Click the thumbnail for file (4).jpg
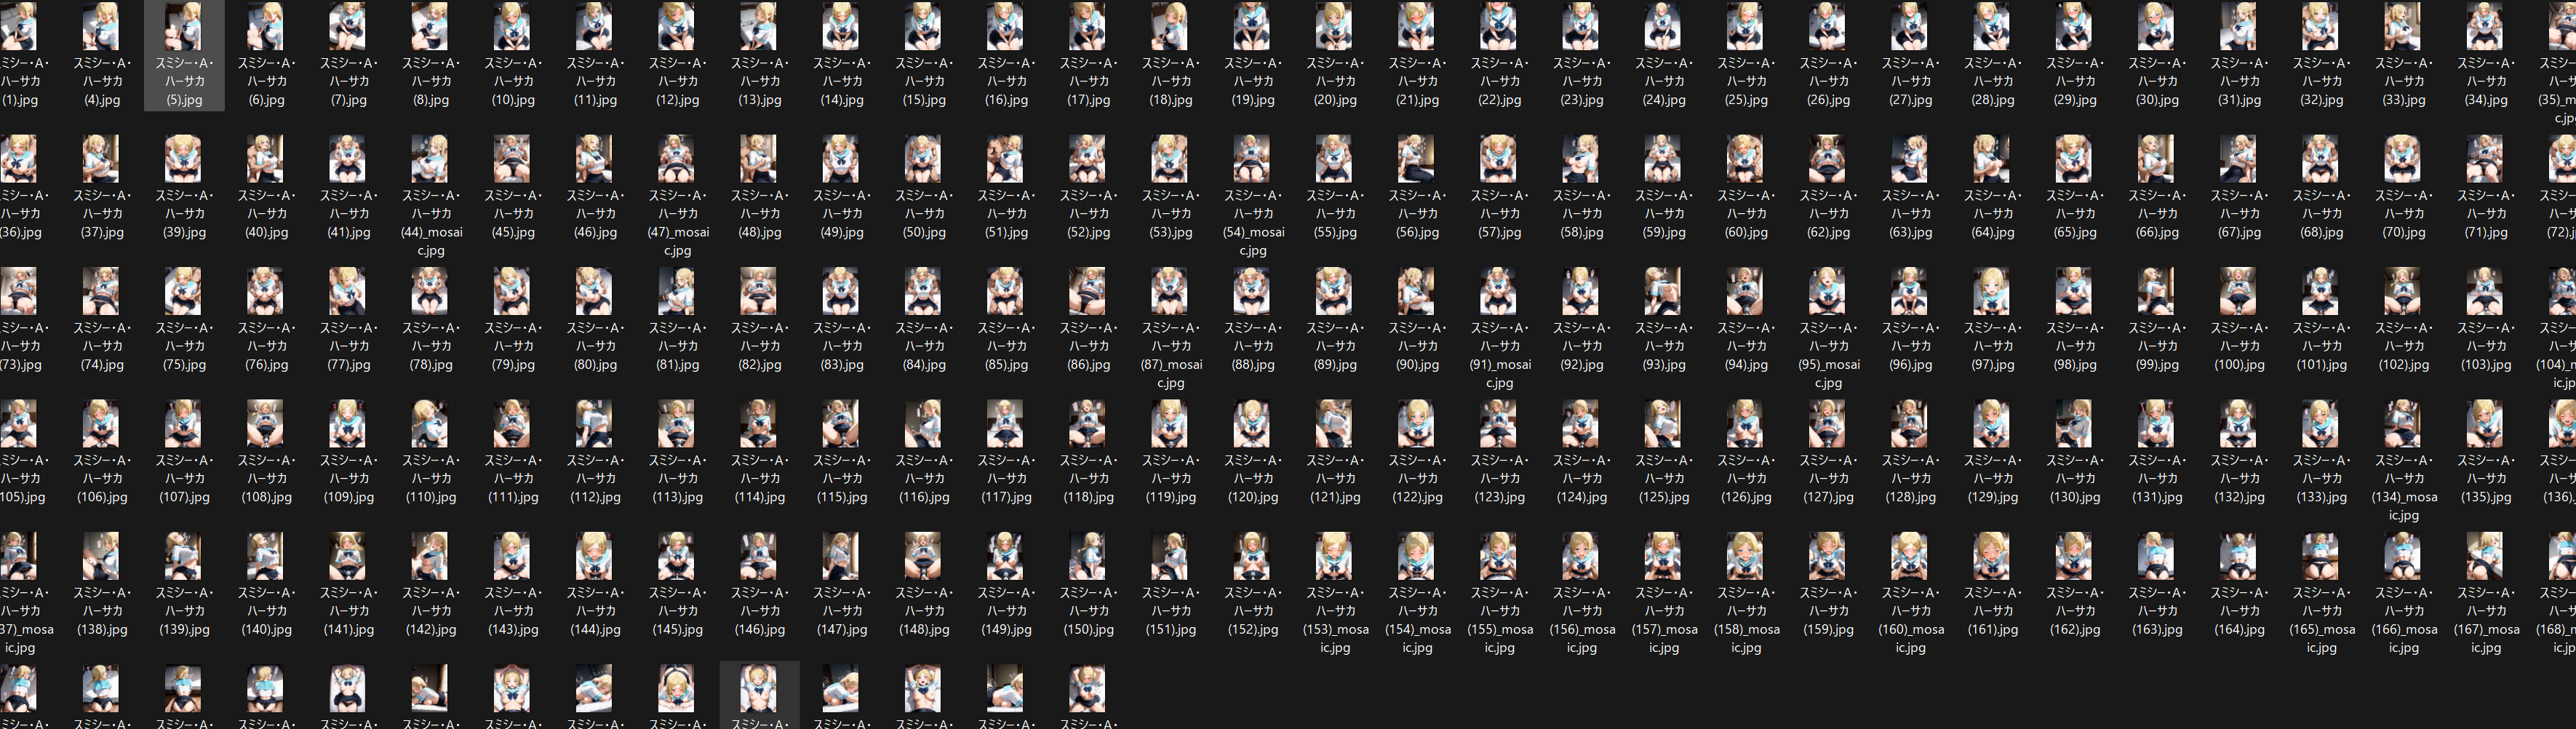The image size is (2576, 729). pyautogui.click(x=102, y=25)
